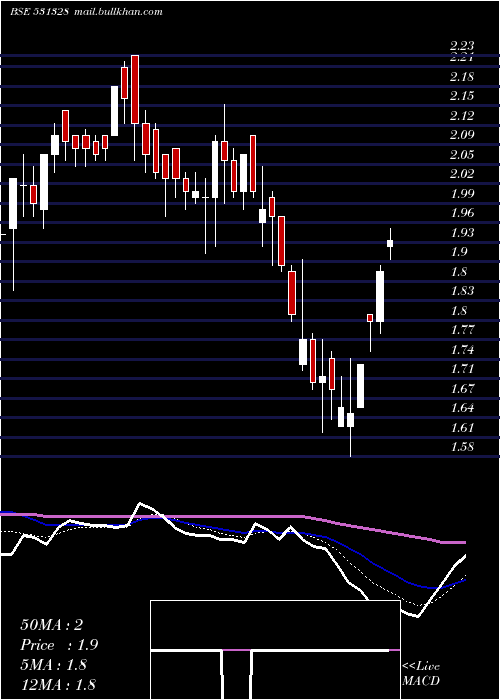This screenshot has height=700, width=500.
Task: Click the 1.61 price axis label
Action: click(x=462, y=427)
